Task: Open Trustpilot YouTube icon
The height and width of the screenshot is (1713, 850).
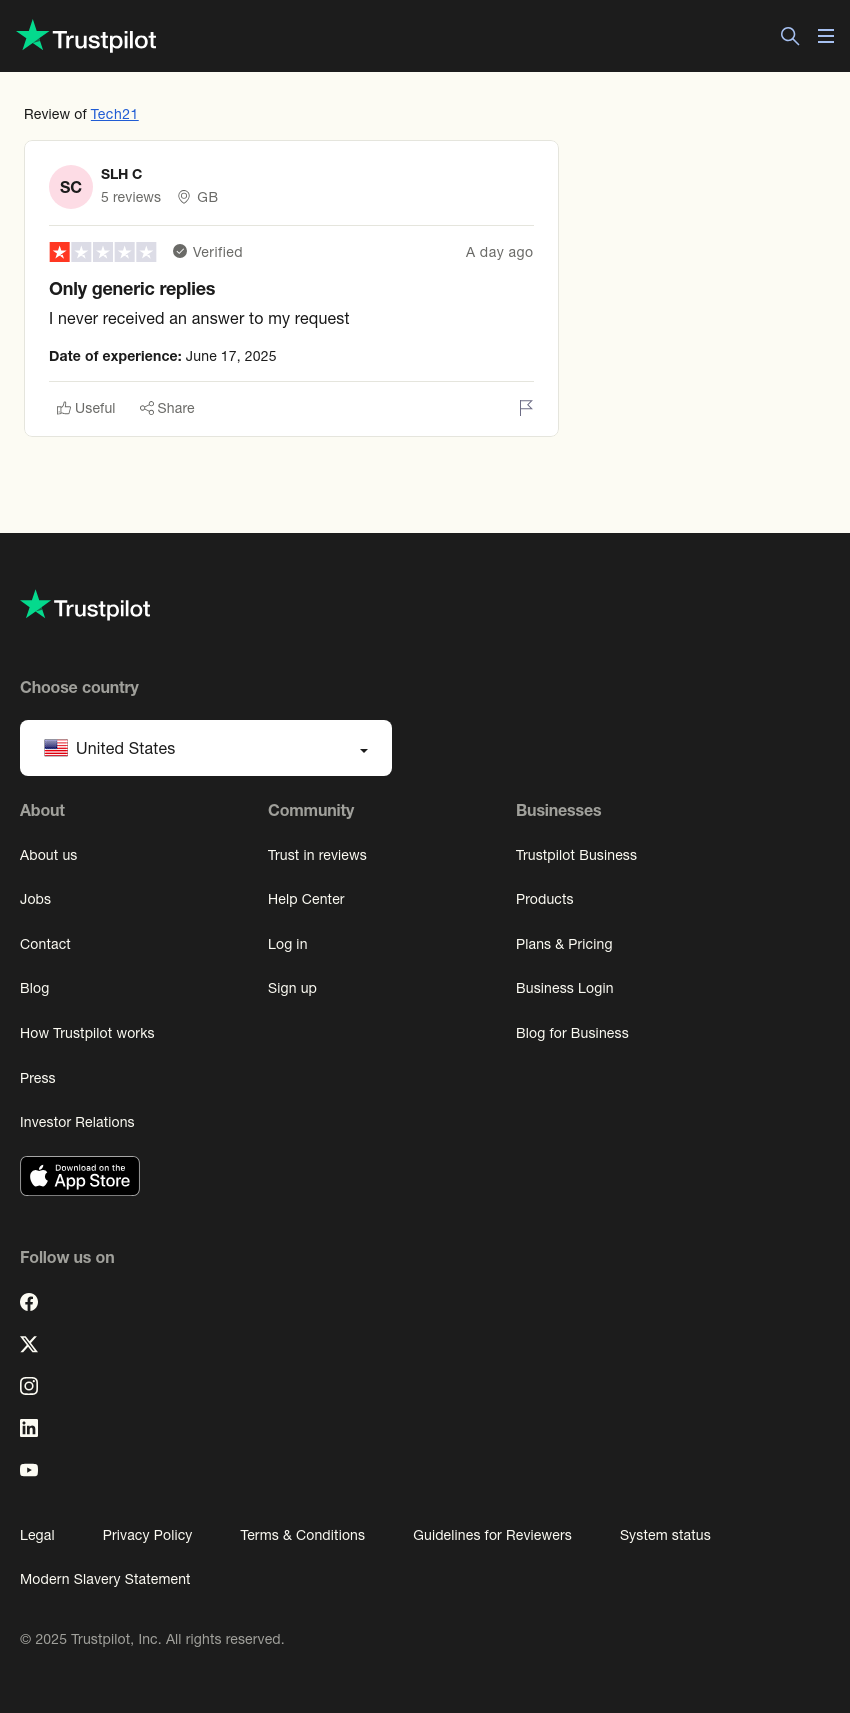Action: (29, 1470)
